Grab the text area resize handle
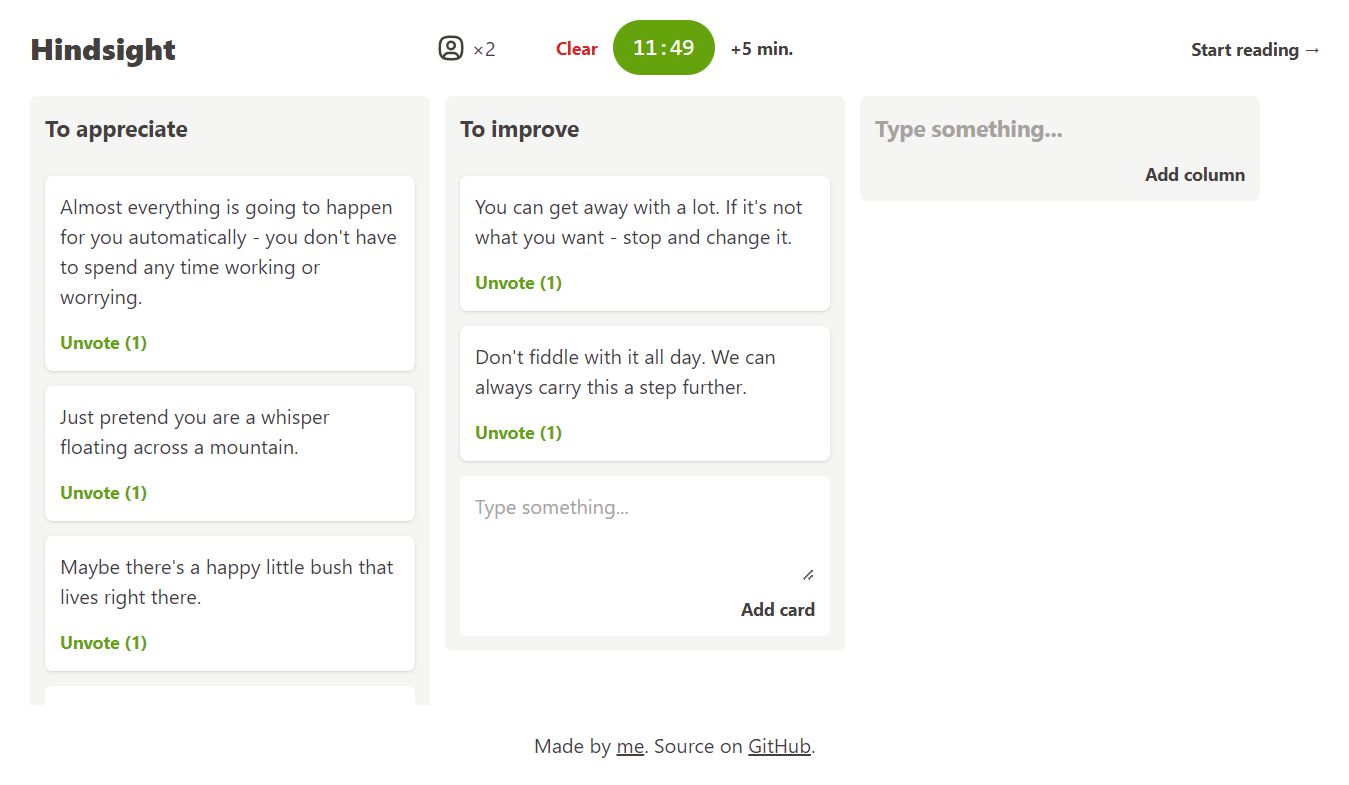The image size is (1349, 785). pos(808,574)
